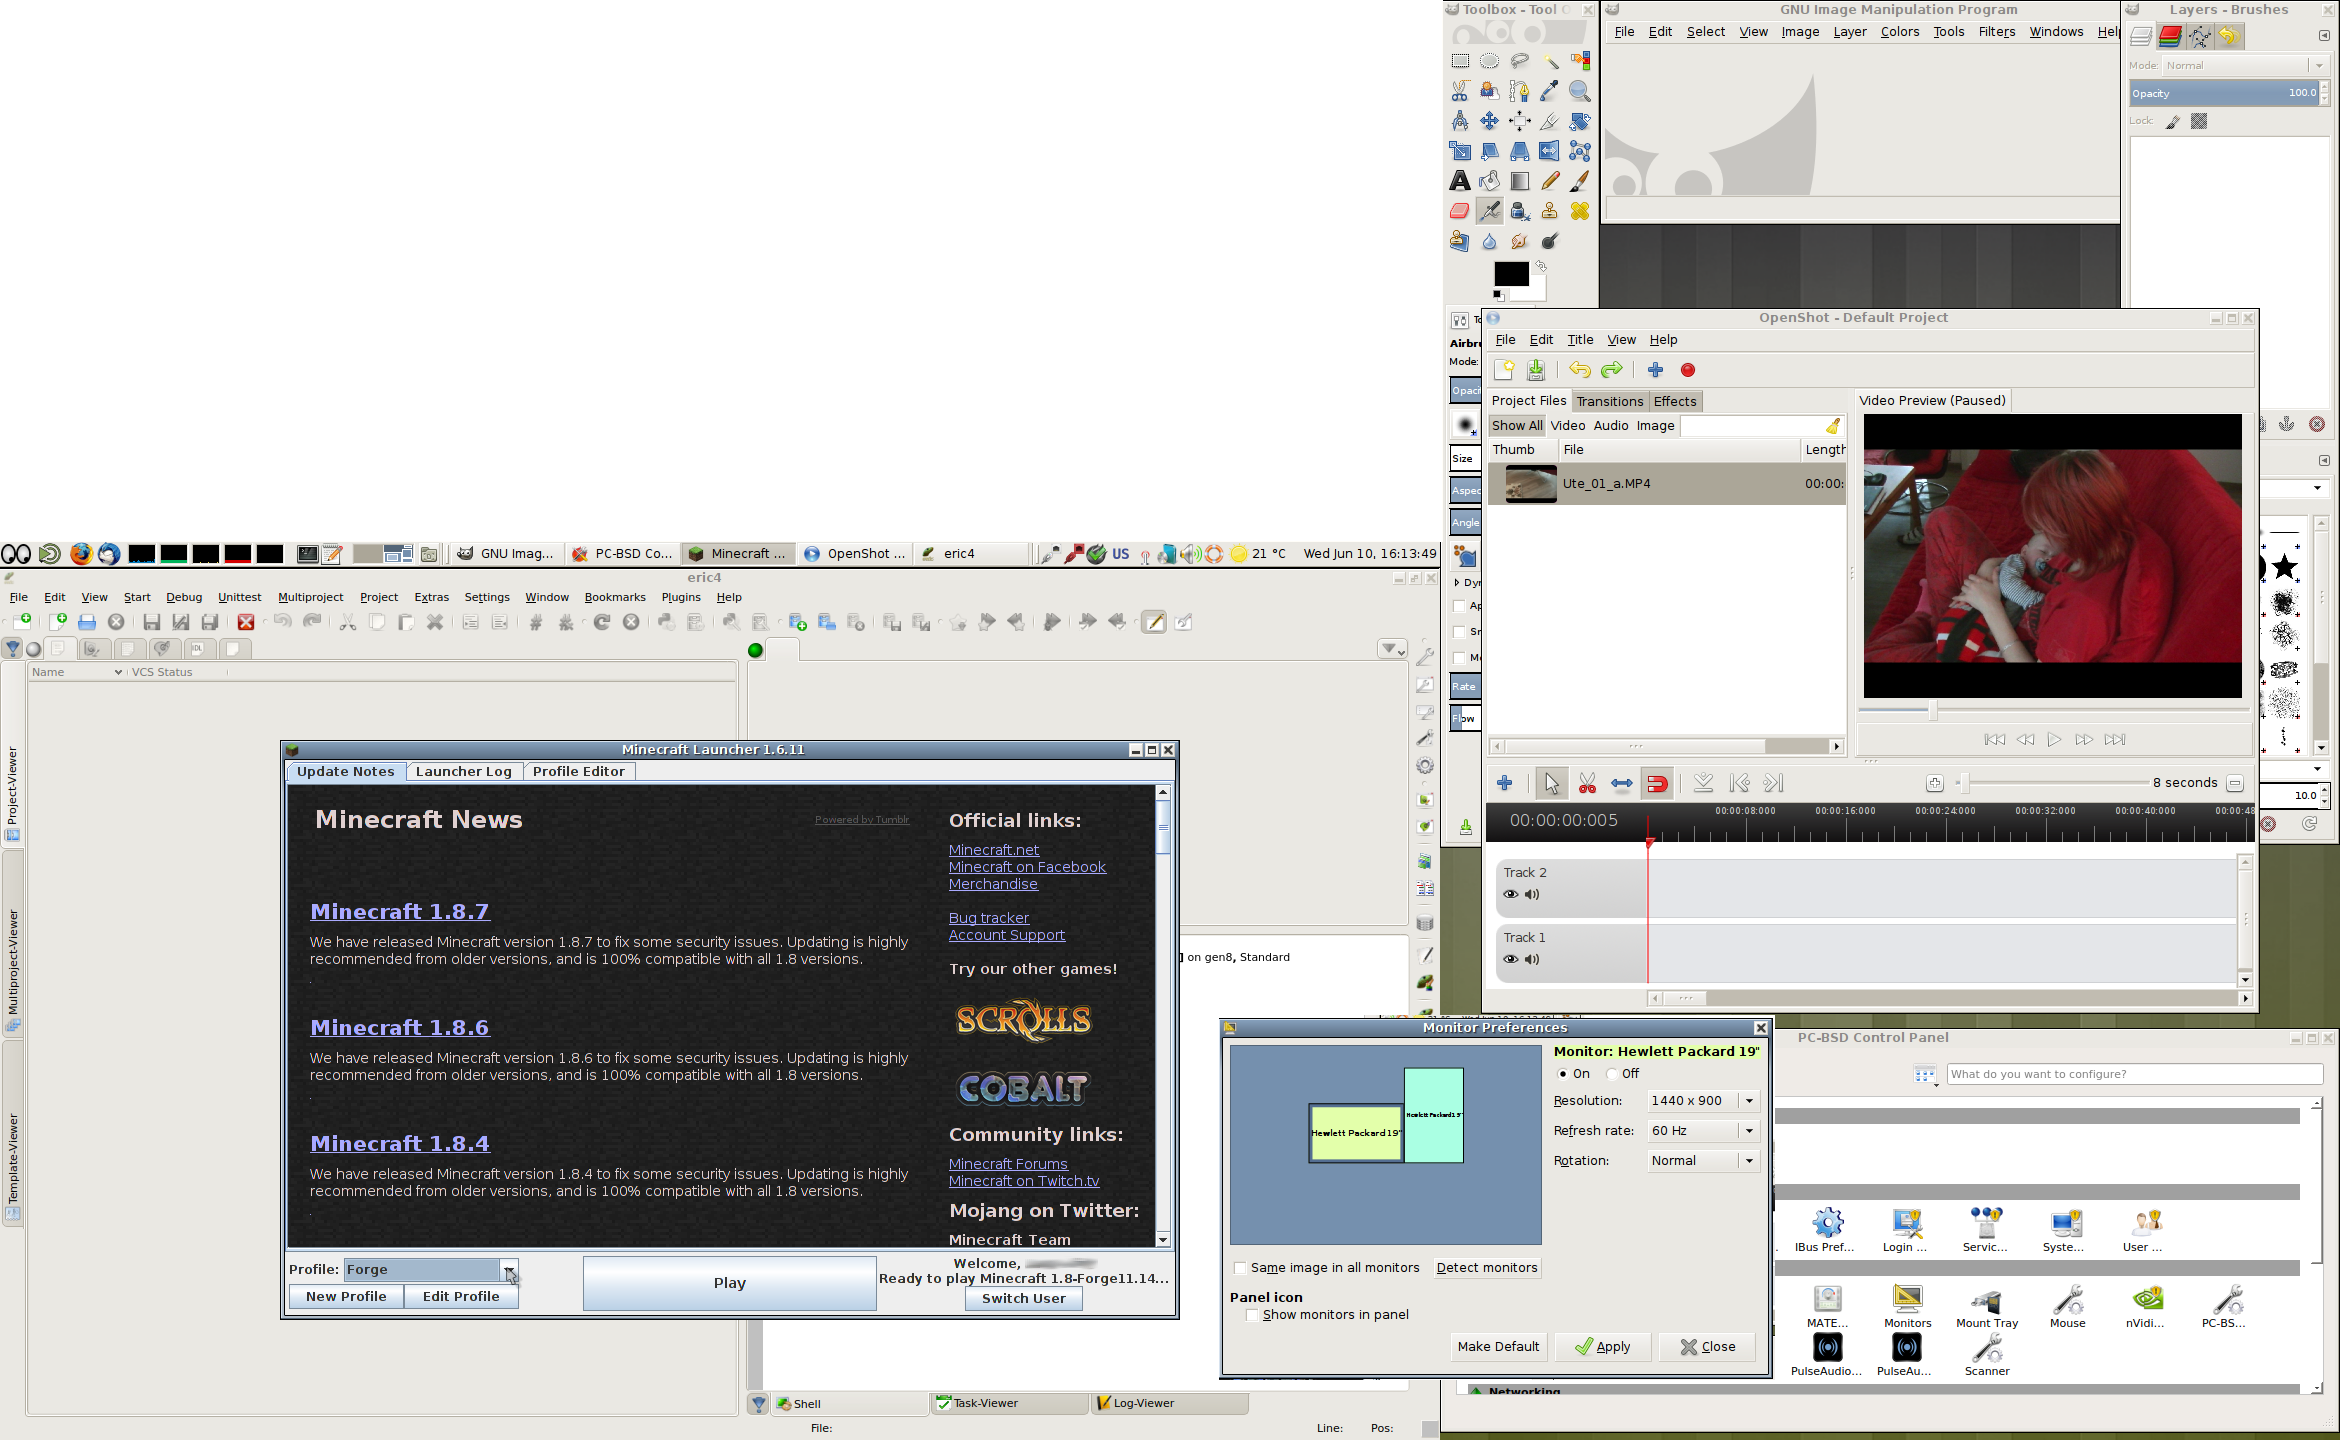Open the GIMP Filters menu
The width and height of the screenshot is (2340, 1440).
1996,32
